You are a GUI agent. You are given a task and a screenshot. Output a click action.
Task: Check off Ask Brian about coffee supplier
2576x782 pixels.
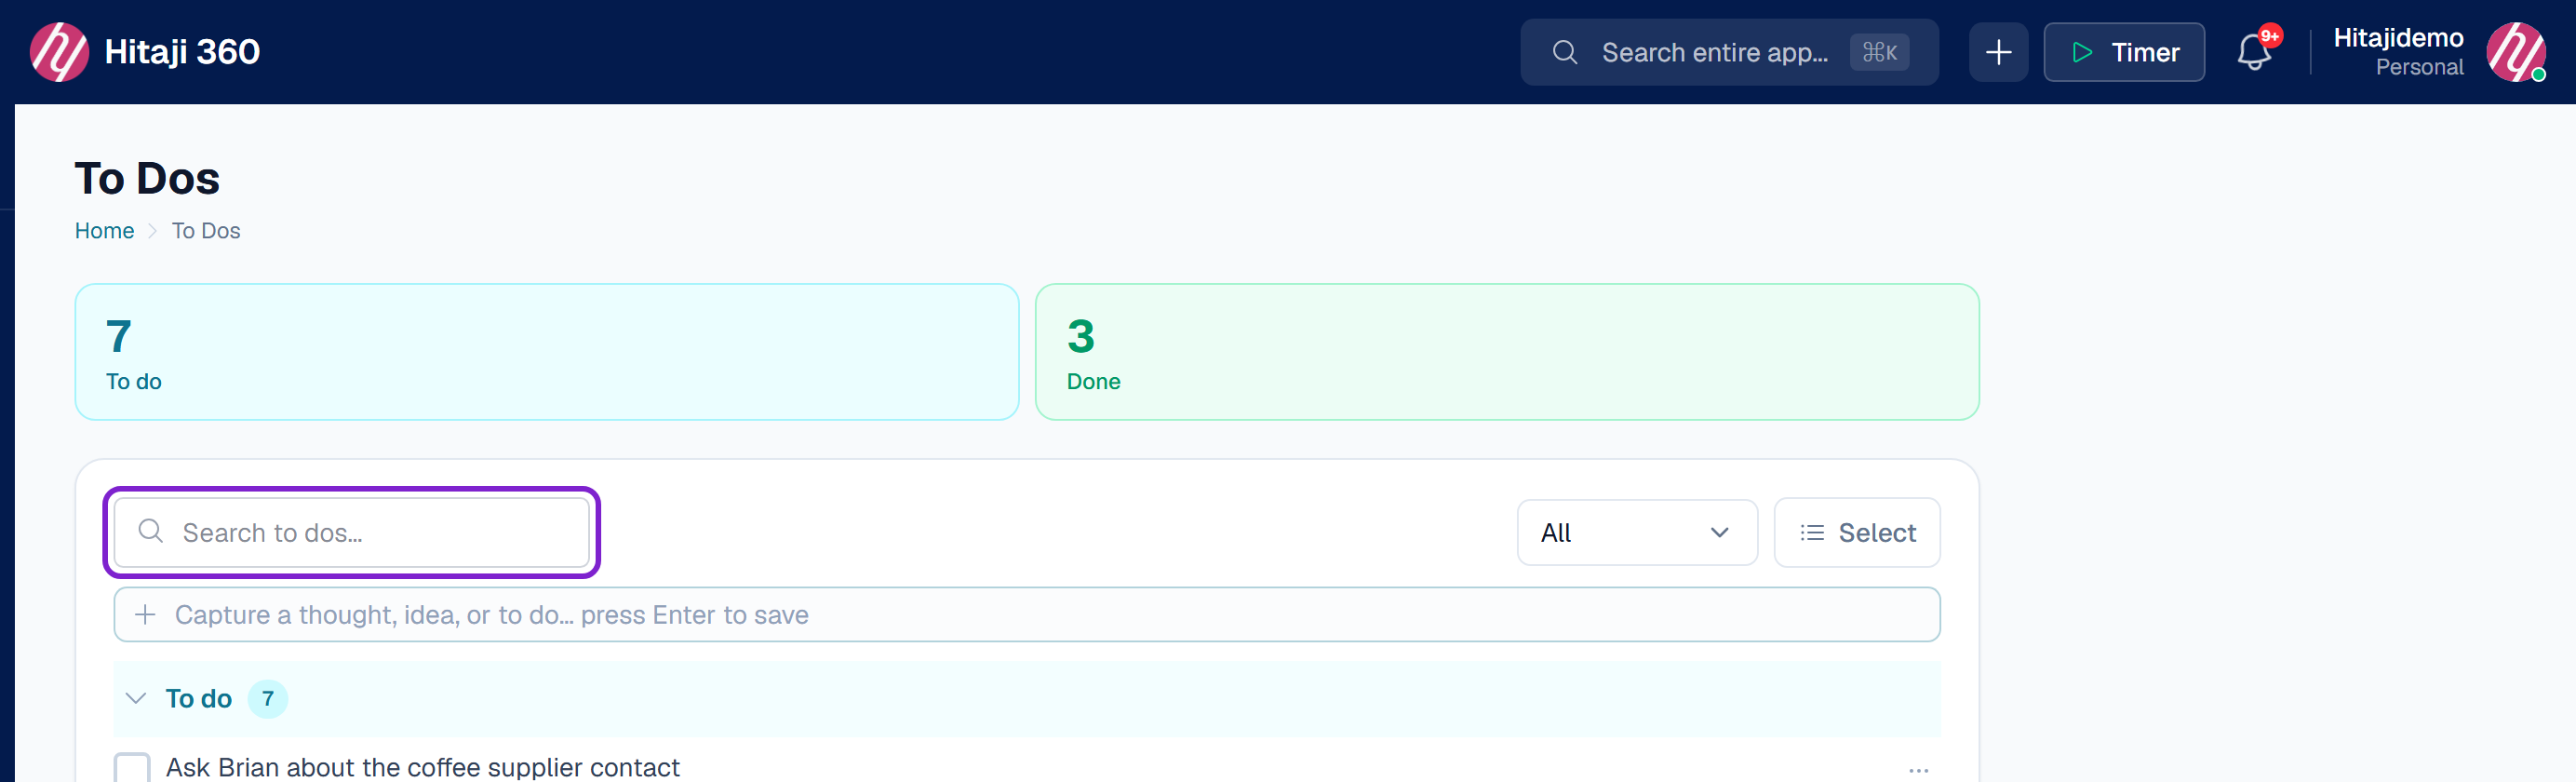[132, 768]
